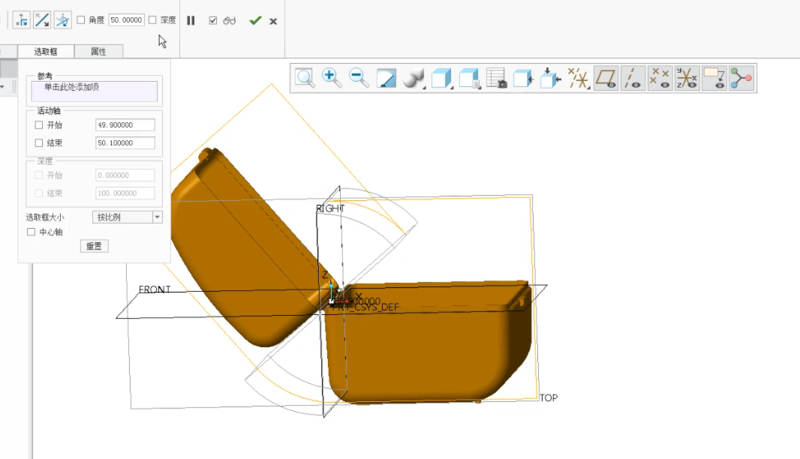The width and height of the screenshot is (800, 459).
Task: Click the axis with boxed arrow tool icon
Action: tap(21, 20)
